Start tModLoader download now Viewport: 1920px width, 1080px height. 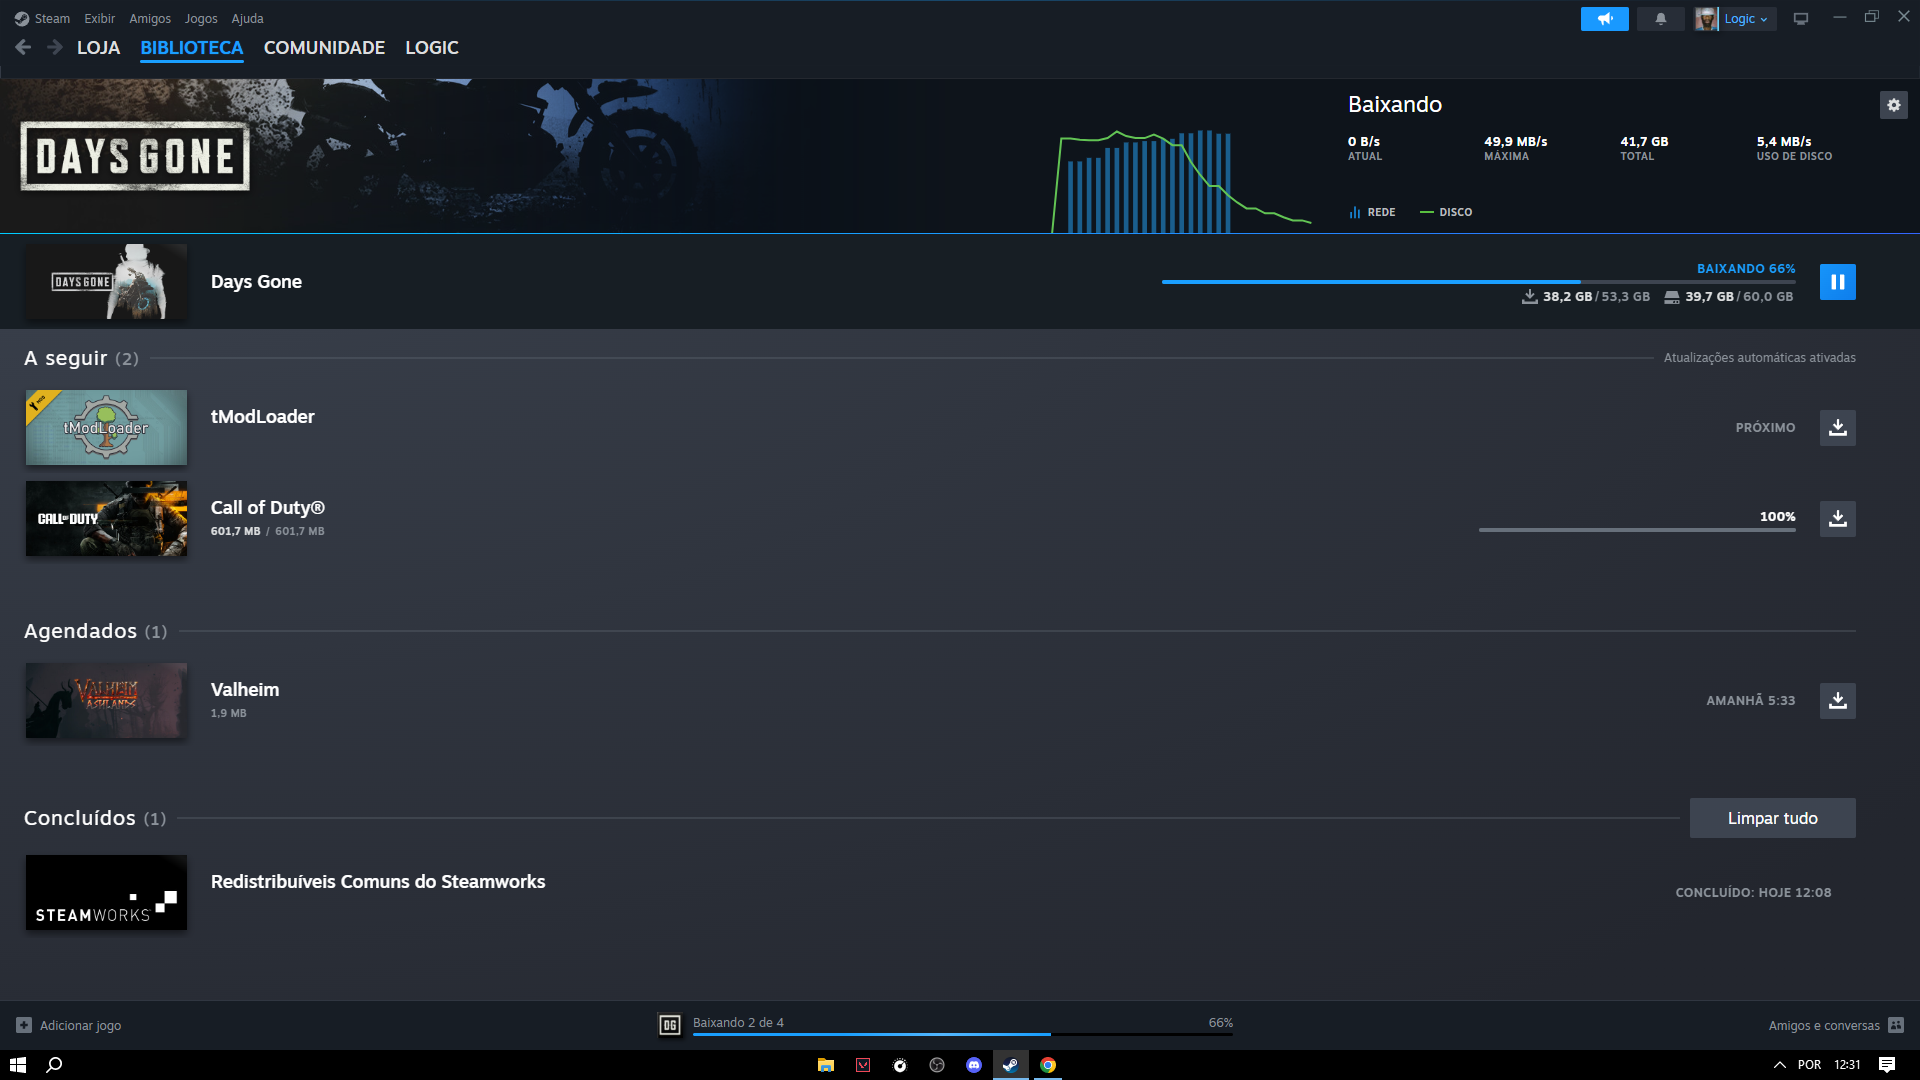1837,428
